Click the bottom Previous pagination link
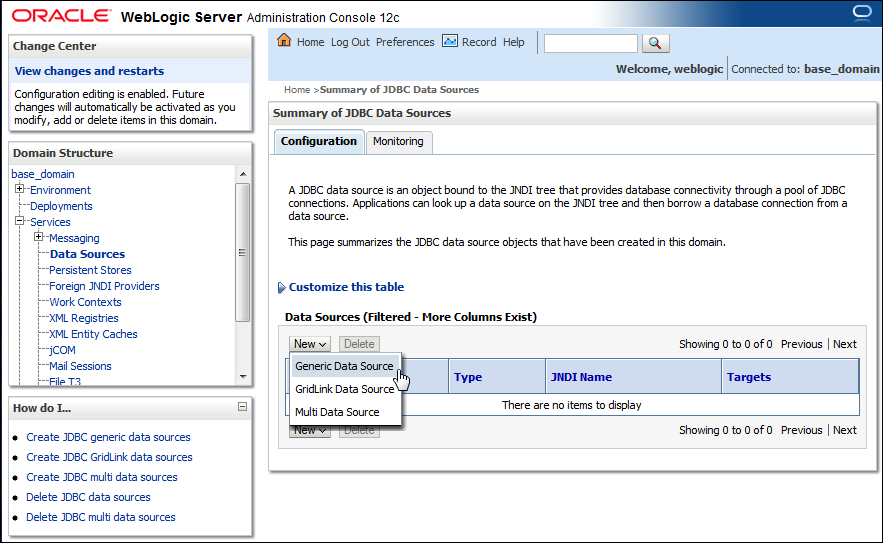Screen dimensions: 883x543 801,430
